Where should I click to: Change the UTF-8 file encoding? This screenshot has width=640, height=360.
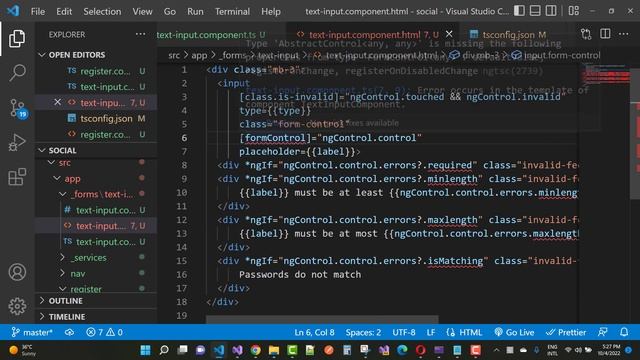[x=404, y=332]
